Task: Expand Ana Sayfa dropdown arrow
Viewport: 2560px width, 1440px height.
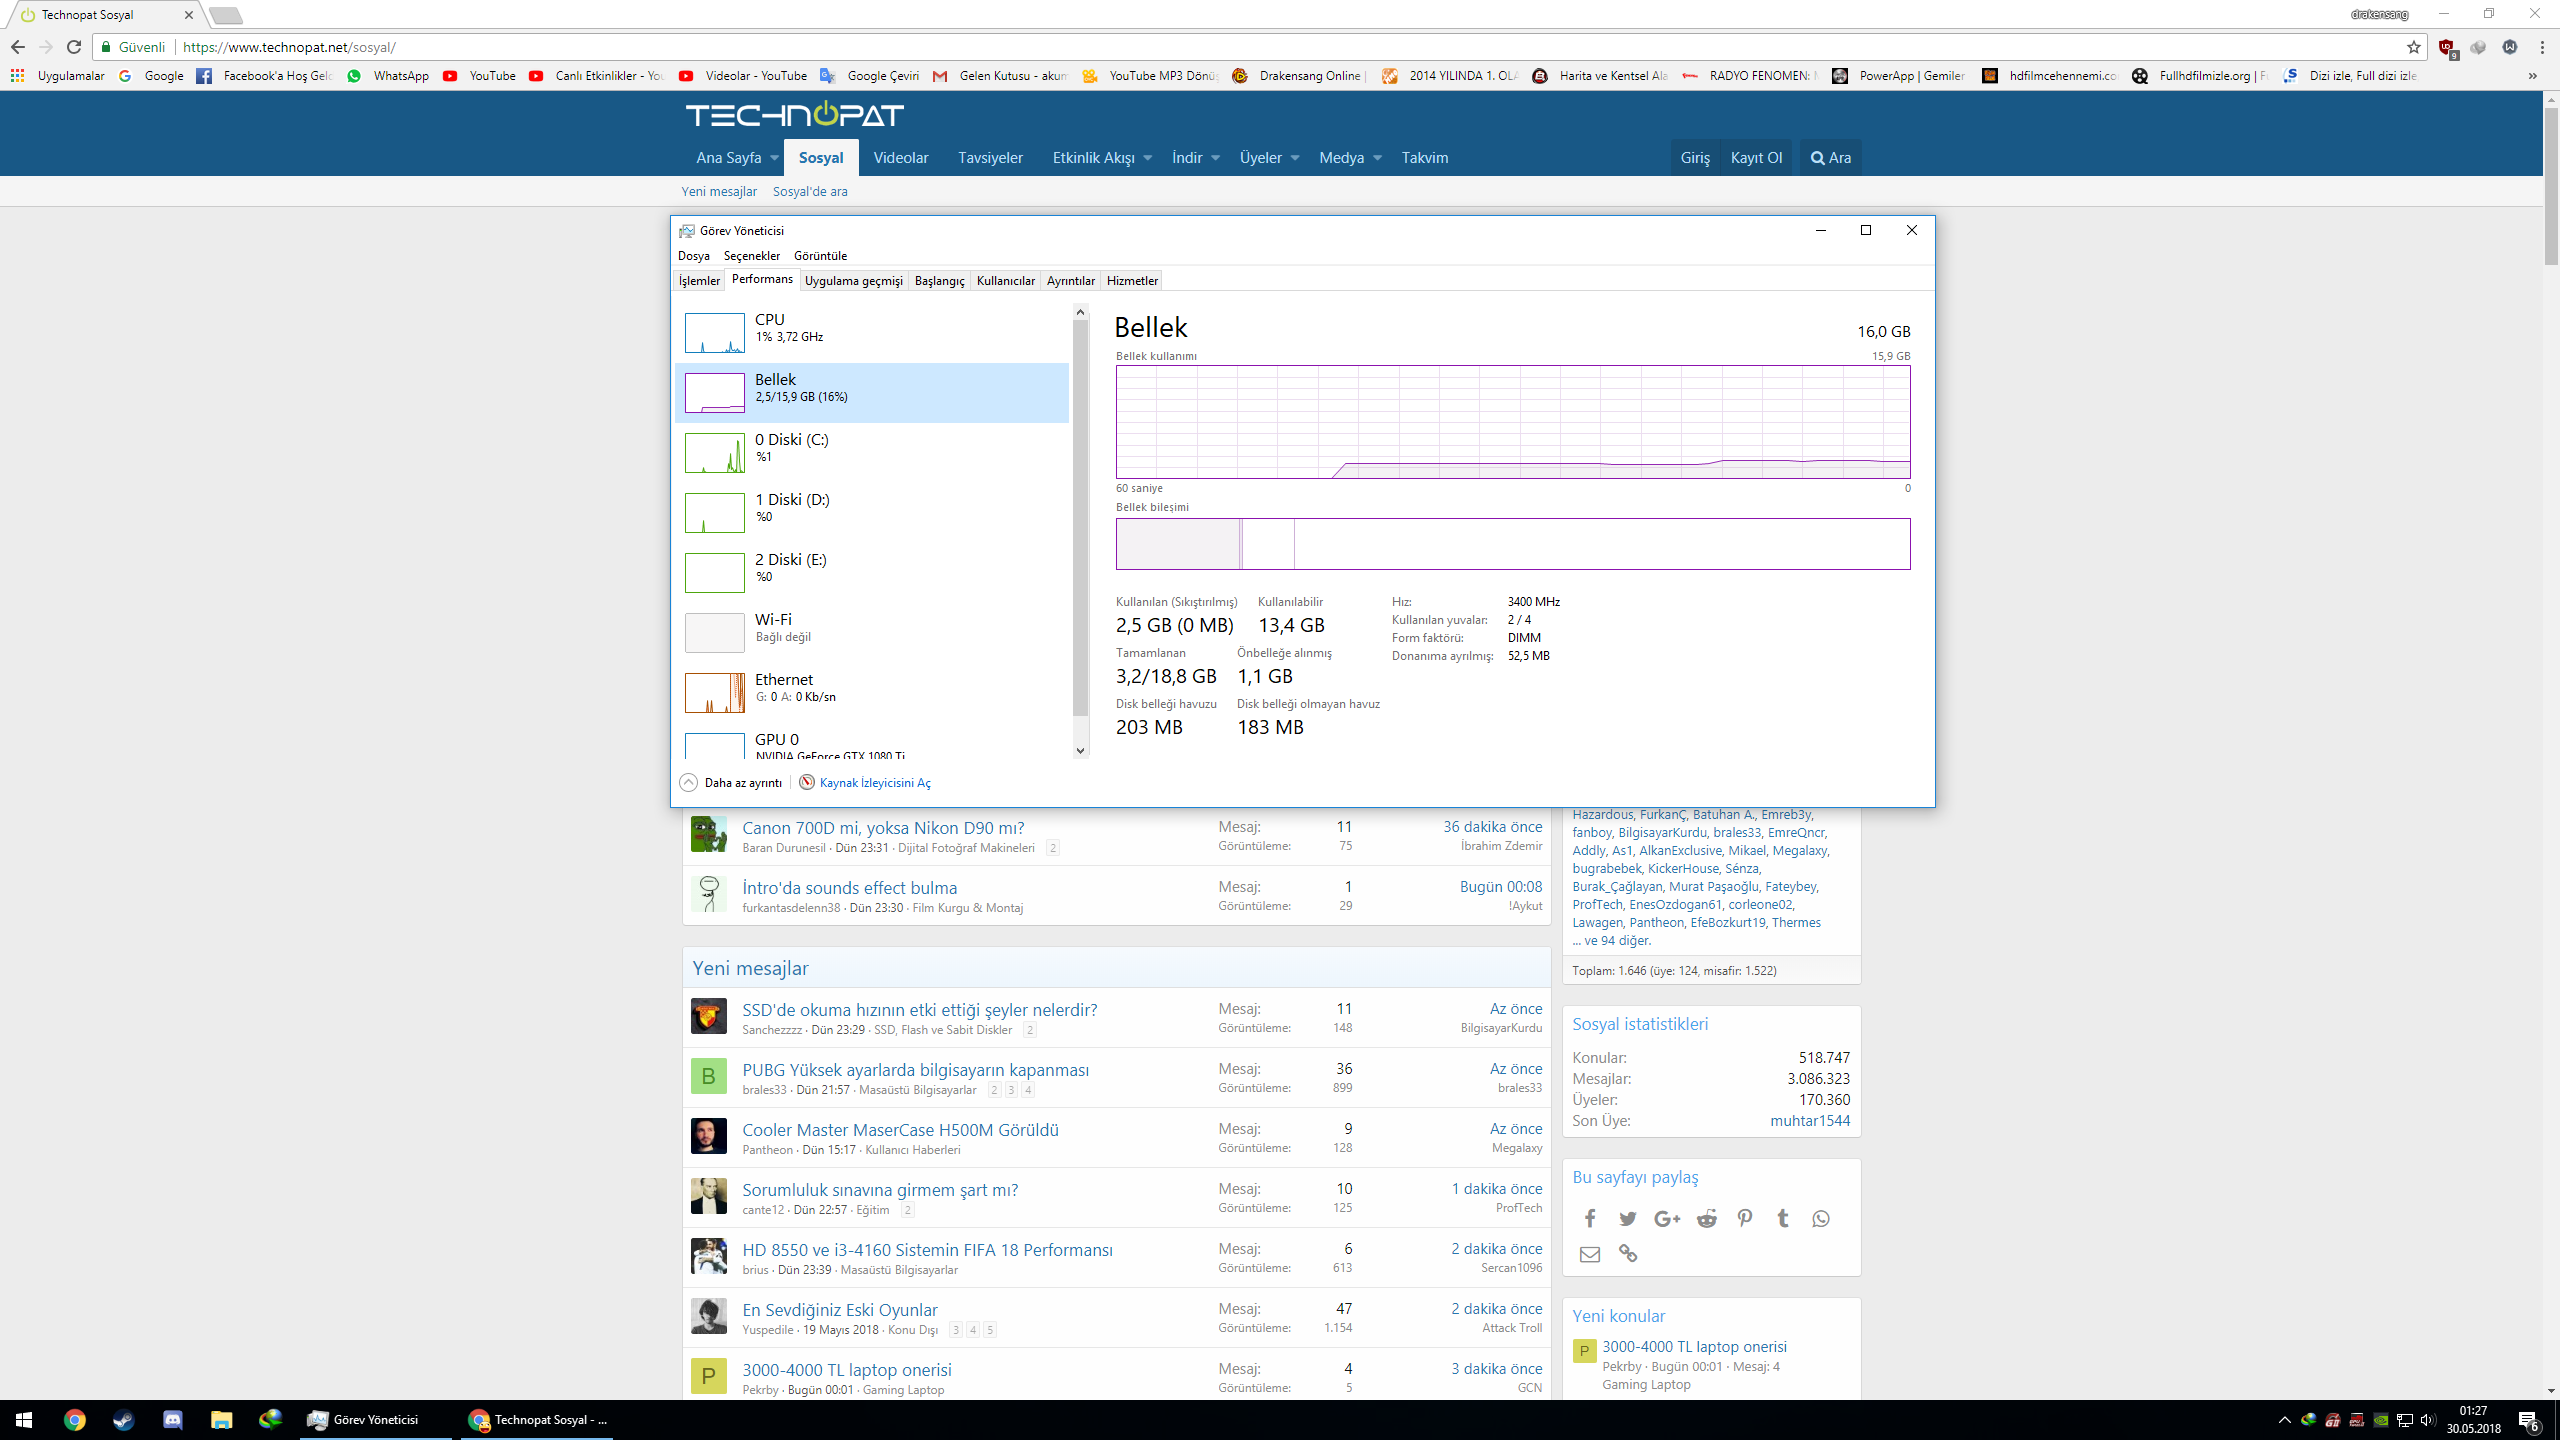Action: point(774,158)
